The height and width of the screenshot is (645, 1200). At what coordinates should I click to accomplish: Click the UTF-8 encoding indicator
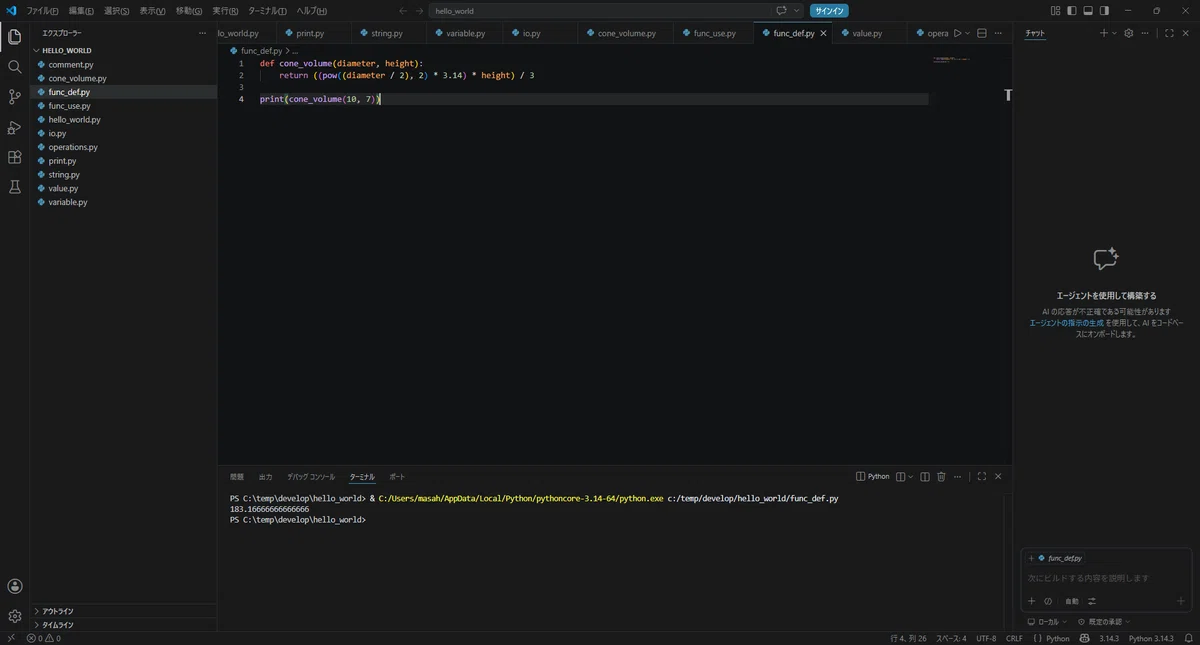(x=986, y=638)
